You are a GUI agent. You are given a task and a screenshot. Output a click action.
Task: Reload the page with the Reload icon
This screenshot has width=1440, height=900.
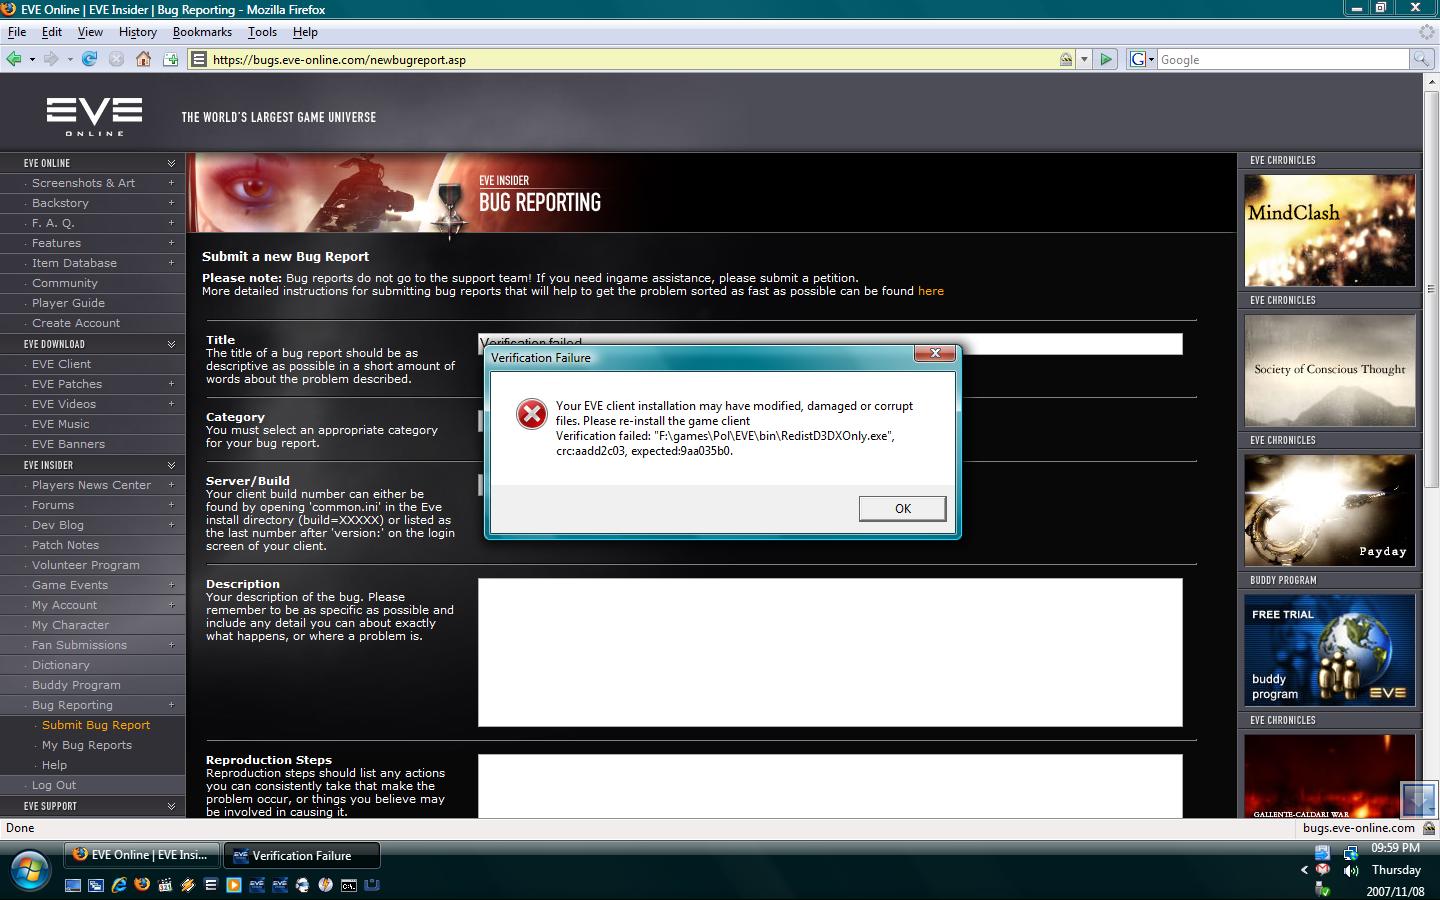tap(89, 59)
